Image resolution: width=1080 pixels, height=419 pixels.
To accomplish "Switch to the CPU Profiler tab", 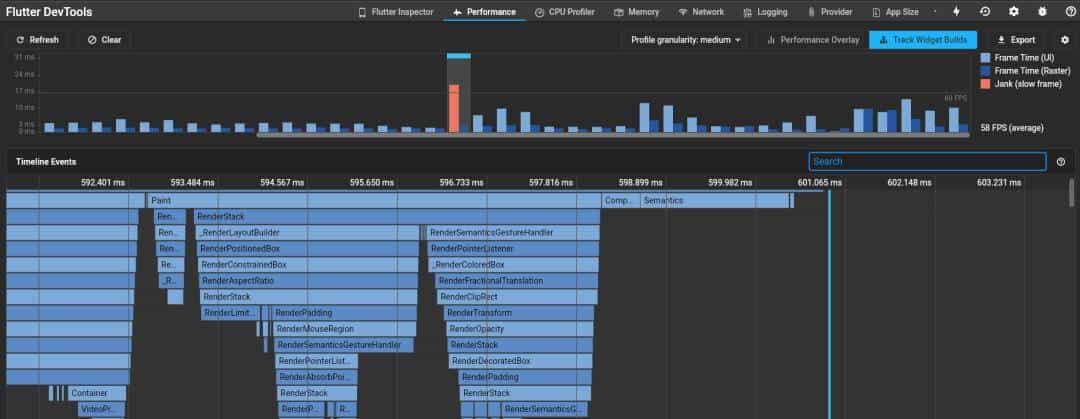I will point(564,12).
